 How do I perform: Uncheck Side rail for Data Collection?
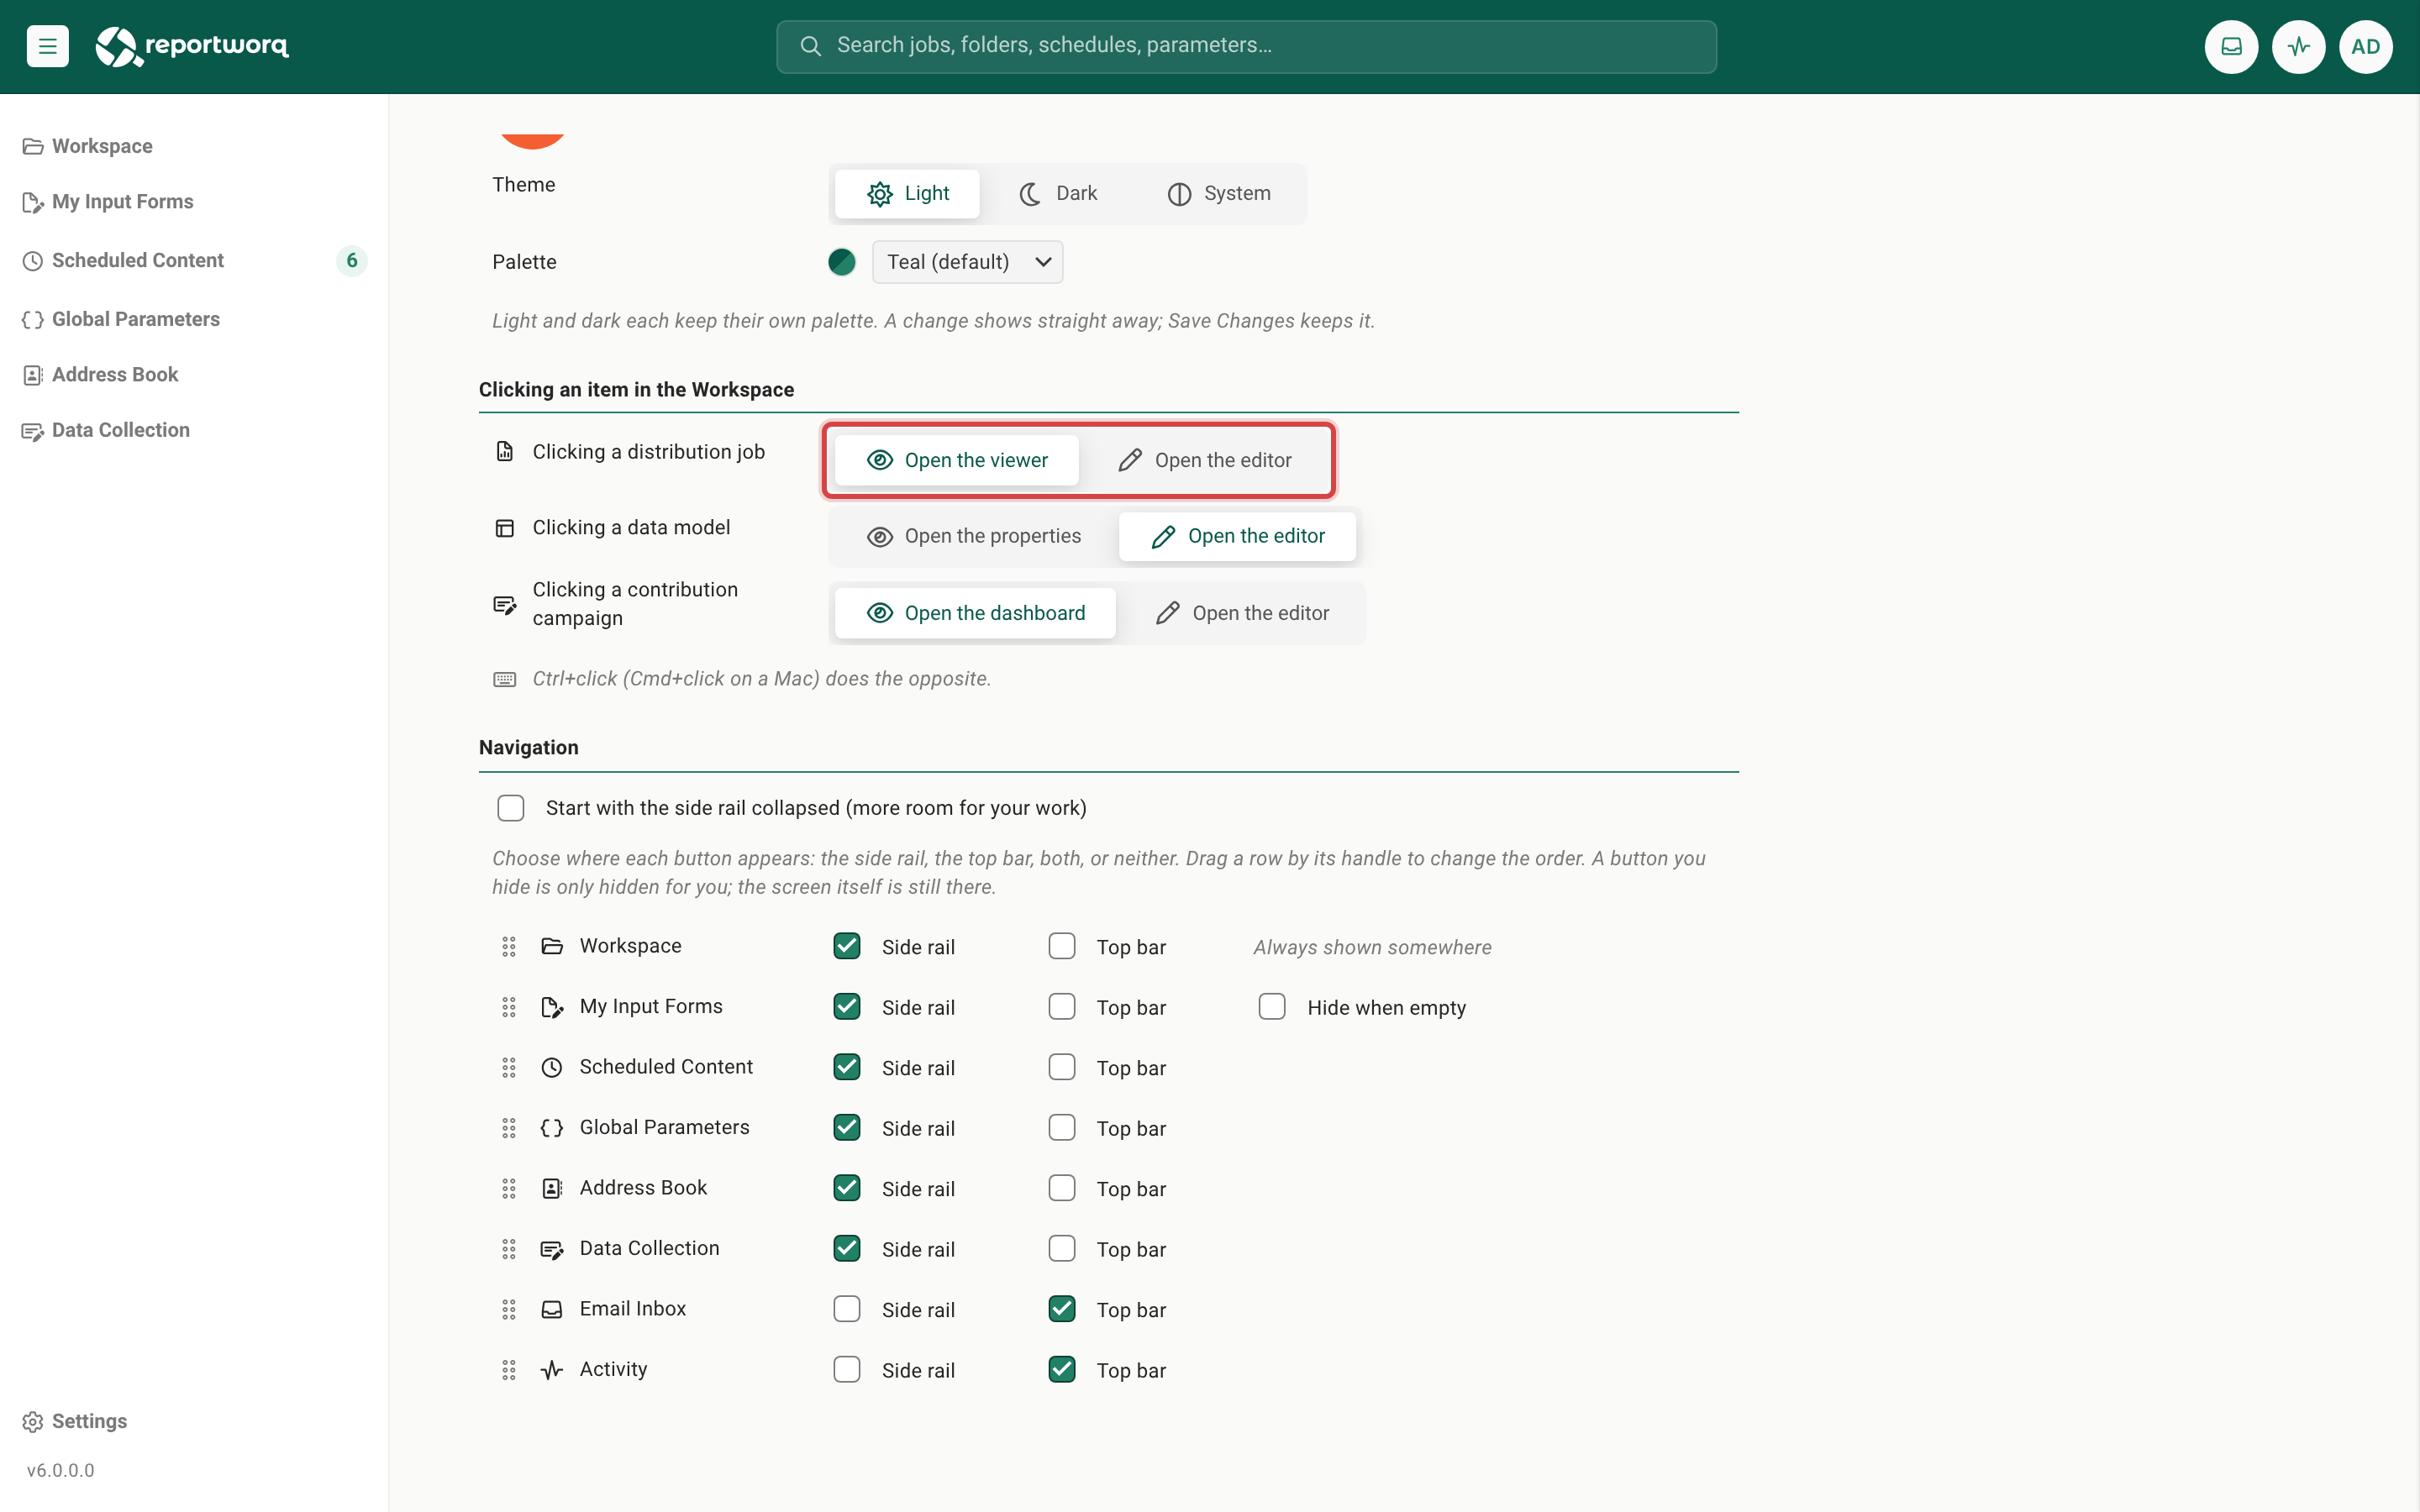pyautogui.click(x=847, y=1248)
